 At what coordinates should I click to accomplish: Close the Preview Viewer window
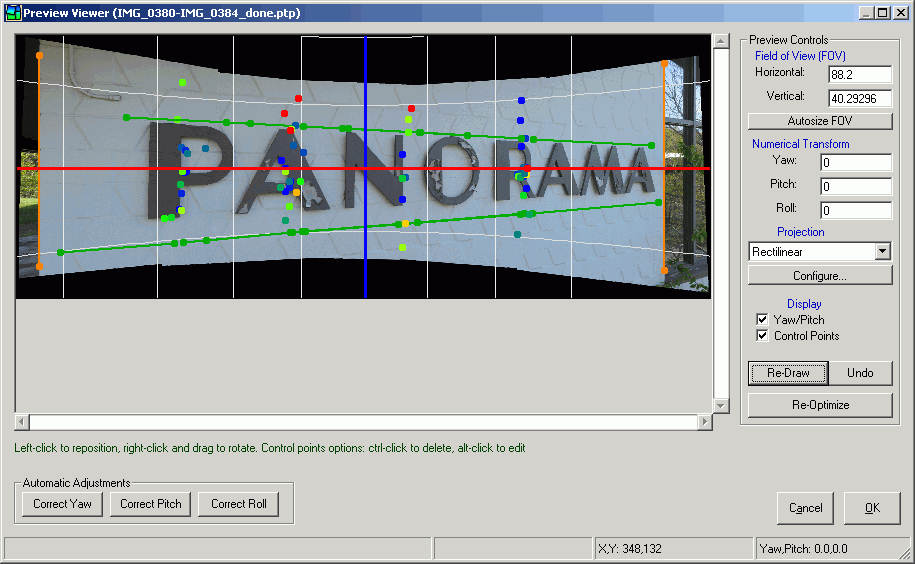coord(900,13)
